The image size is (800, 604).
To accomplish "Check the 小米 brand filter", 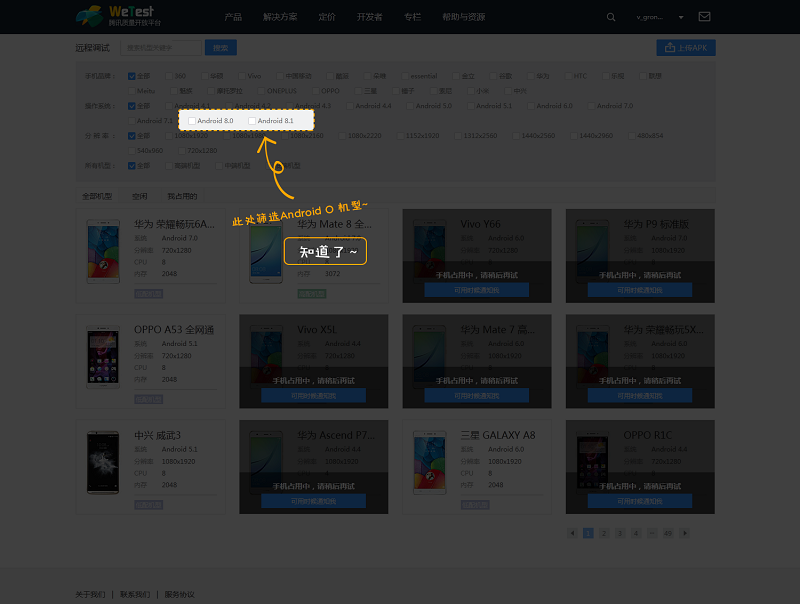I will coord(470,91).
